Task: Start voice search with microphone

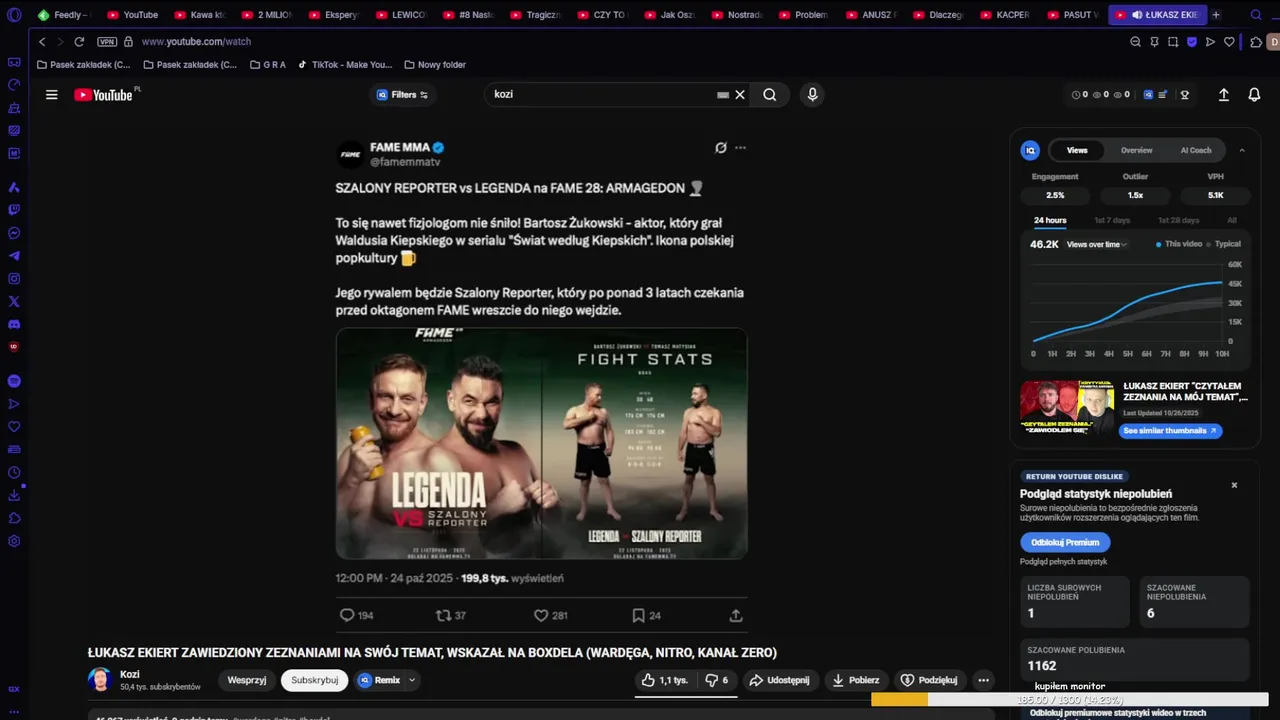Action: click(812, 95)
